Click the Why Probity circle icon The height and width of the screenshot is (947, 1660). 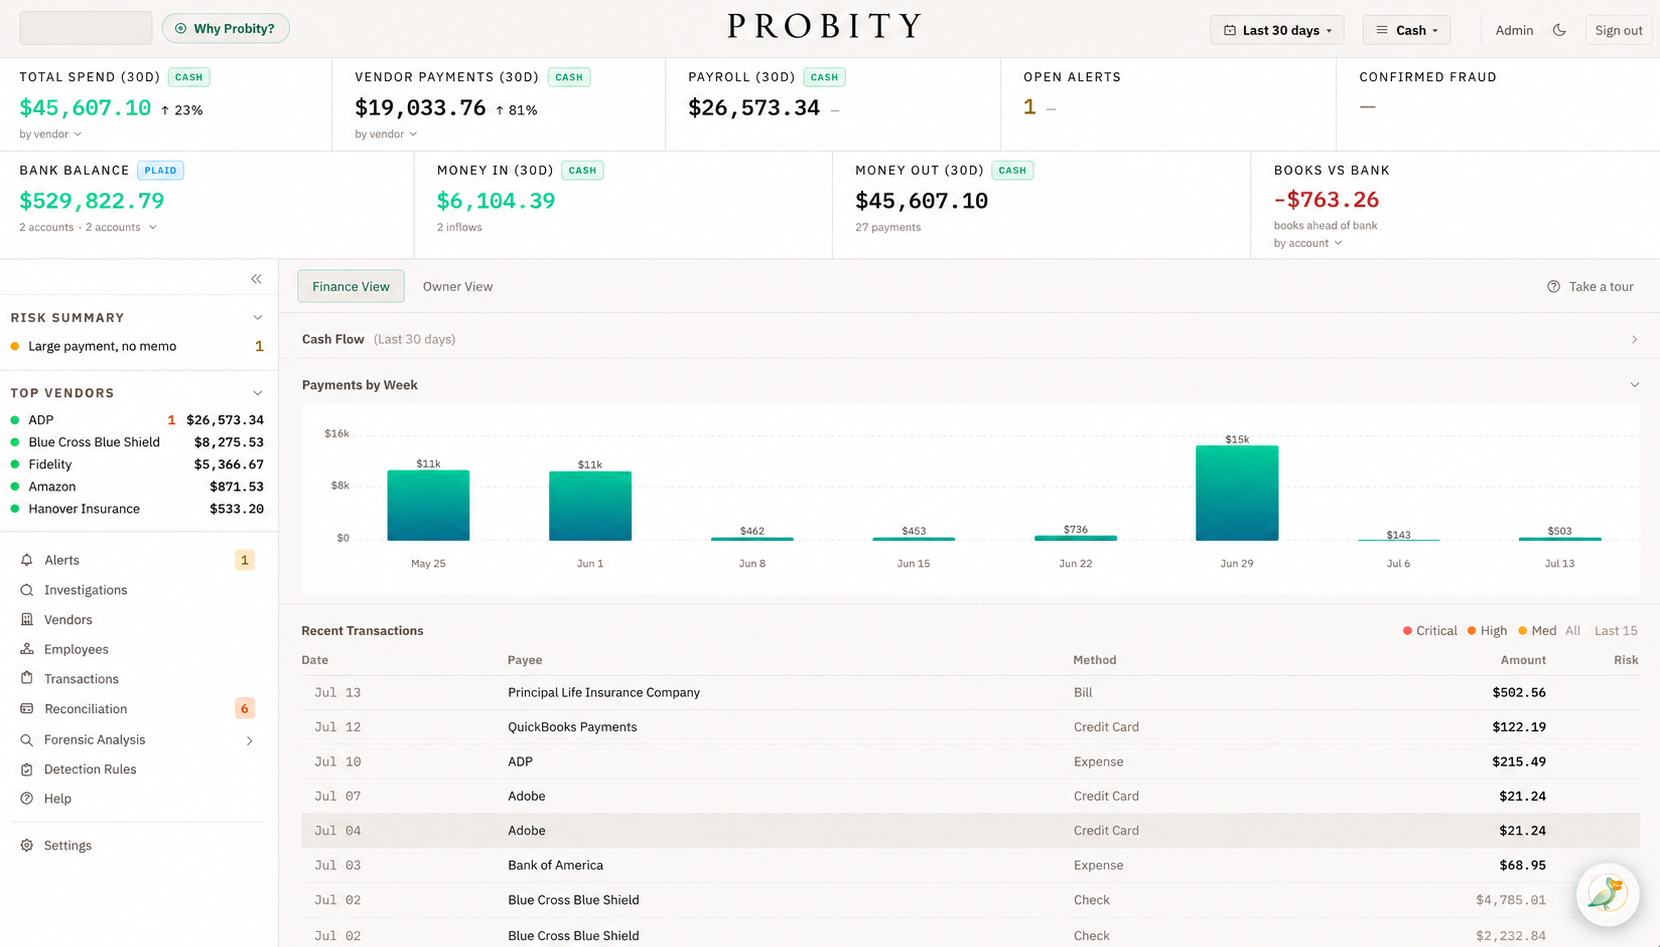click(181, 29)
